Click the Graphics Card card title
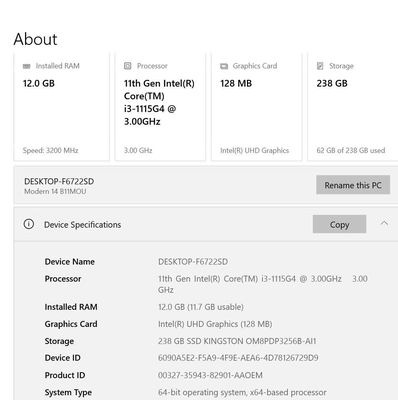Image resolution: width=398 pixels, height=400 pixels. pos(255,66)
